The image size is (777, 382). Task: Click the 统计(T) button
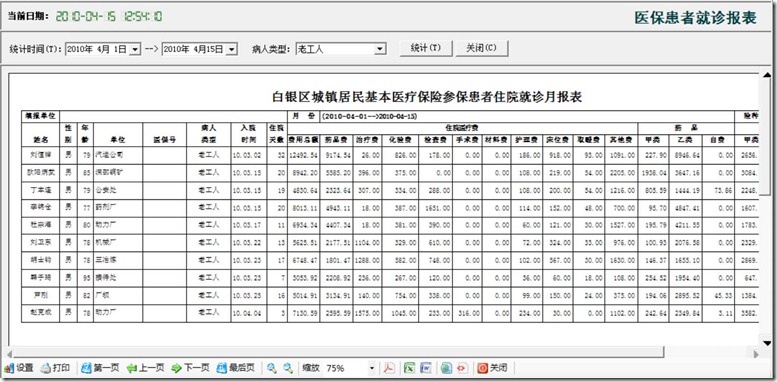click(426, 48)
